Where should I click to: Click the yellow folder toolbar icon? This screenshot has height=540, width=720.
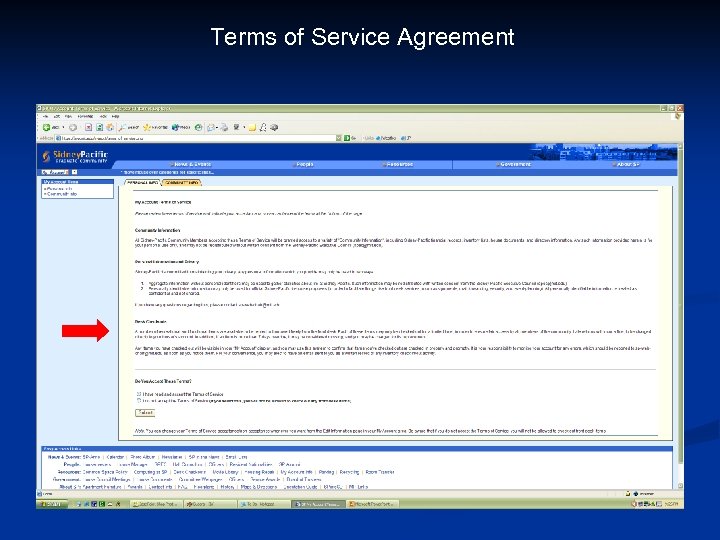coord(252,127)
